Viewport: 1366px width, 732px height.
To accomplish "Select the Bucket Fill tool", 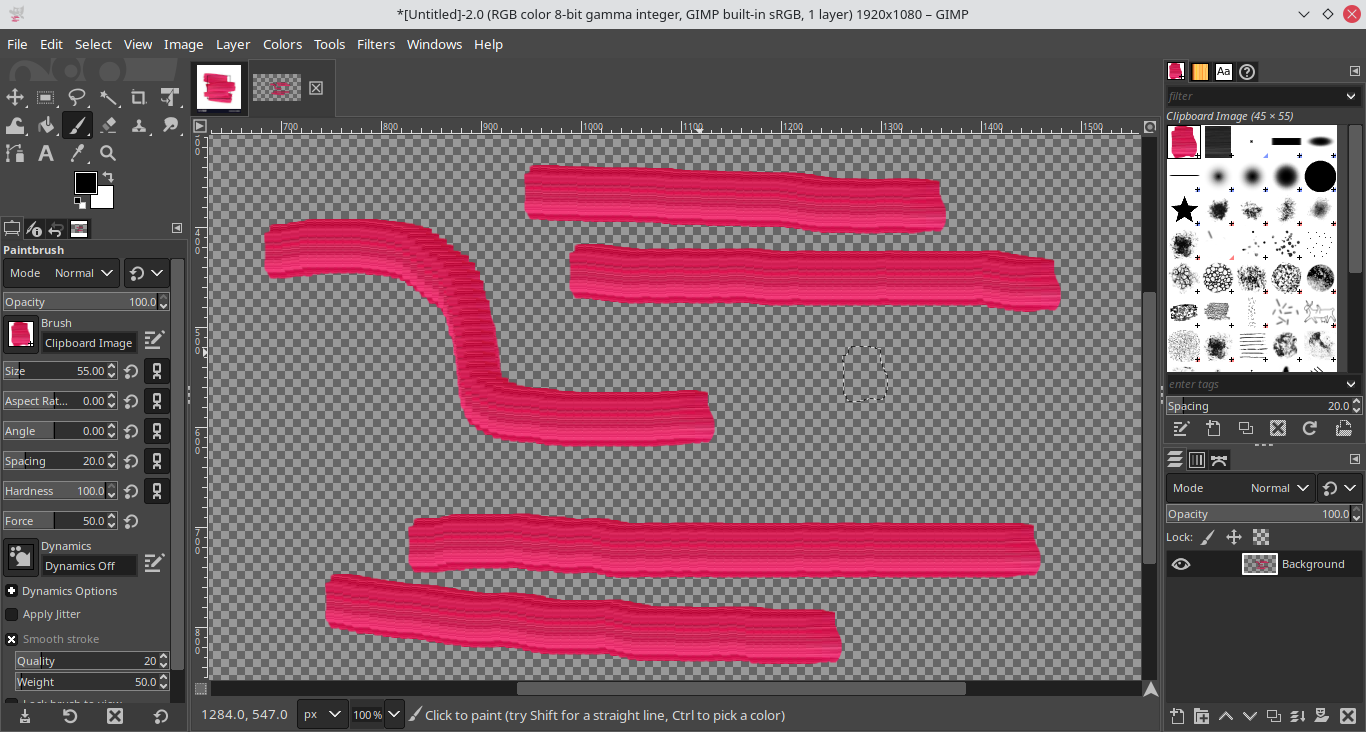I will pos(46,125).
